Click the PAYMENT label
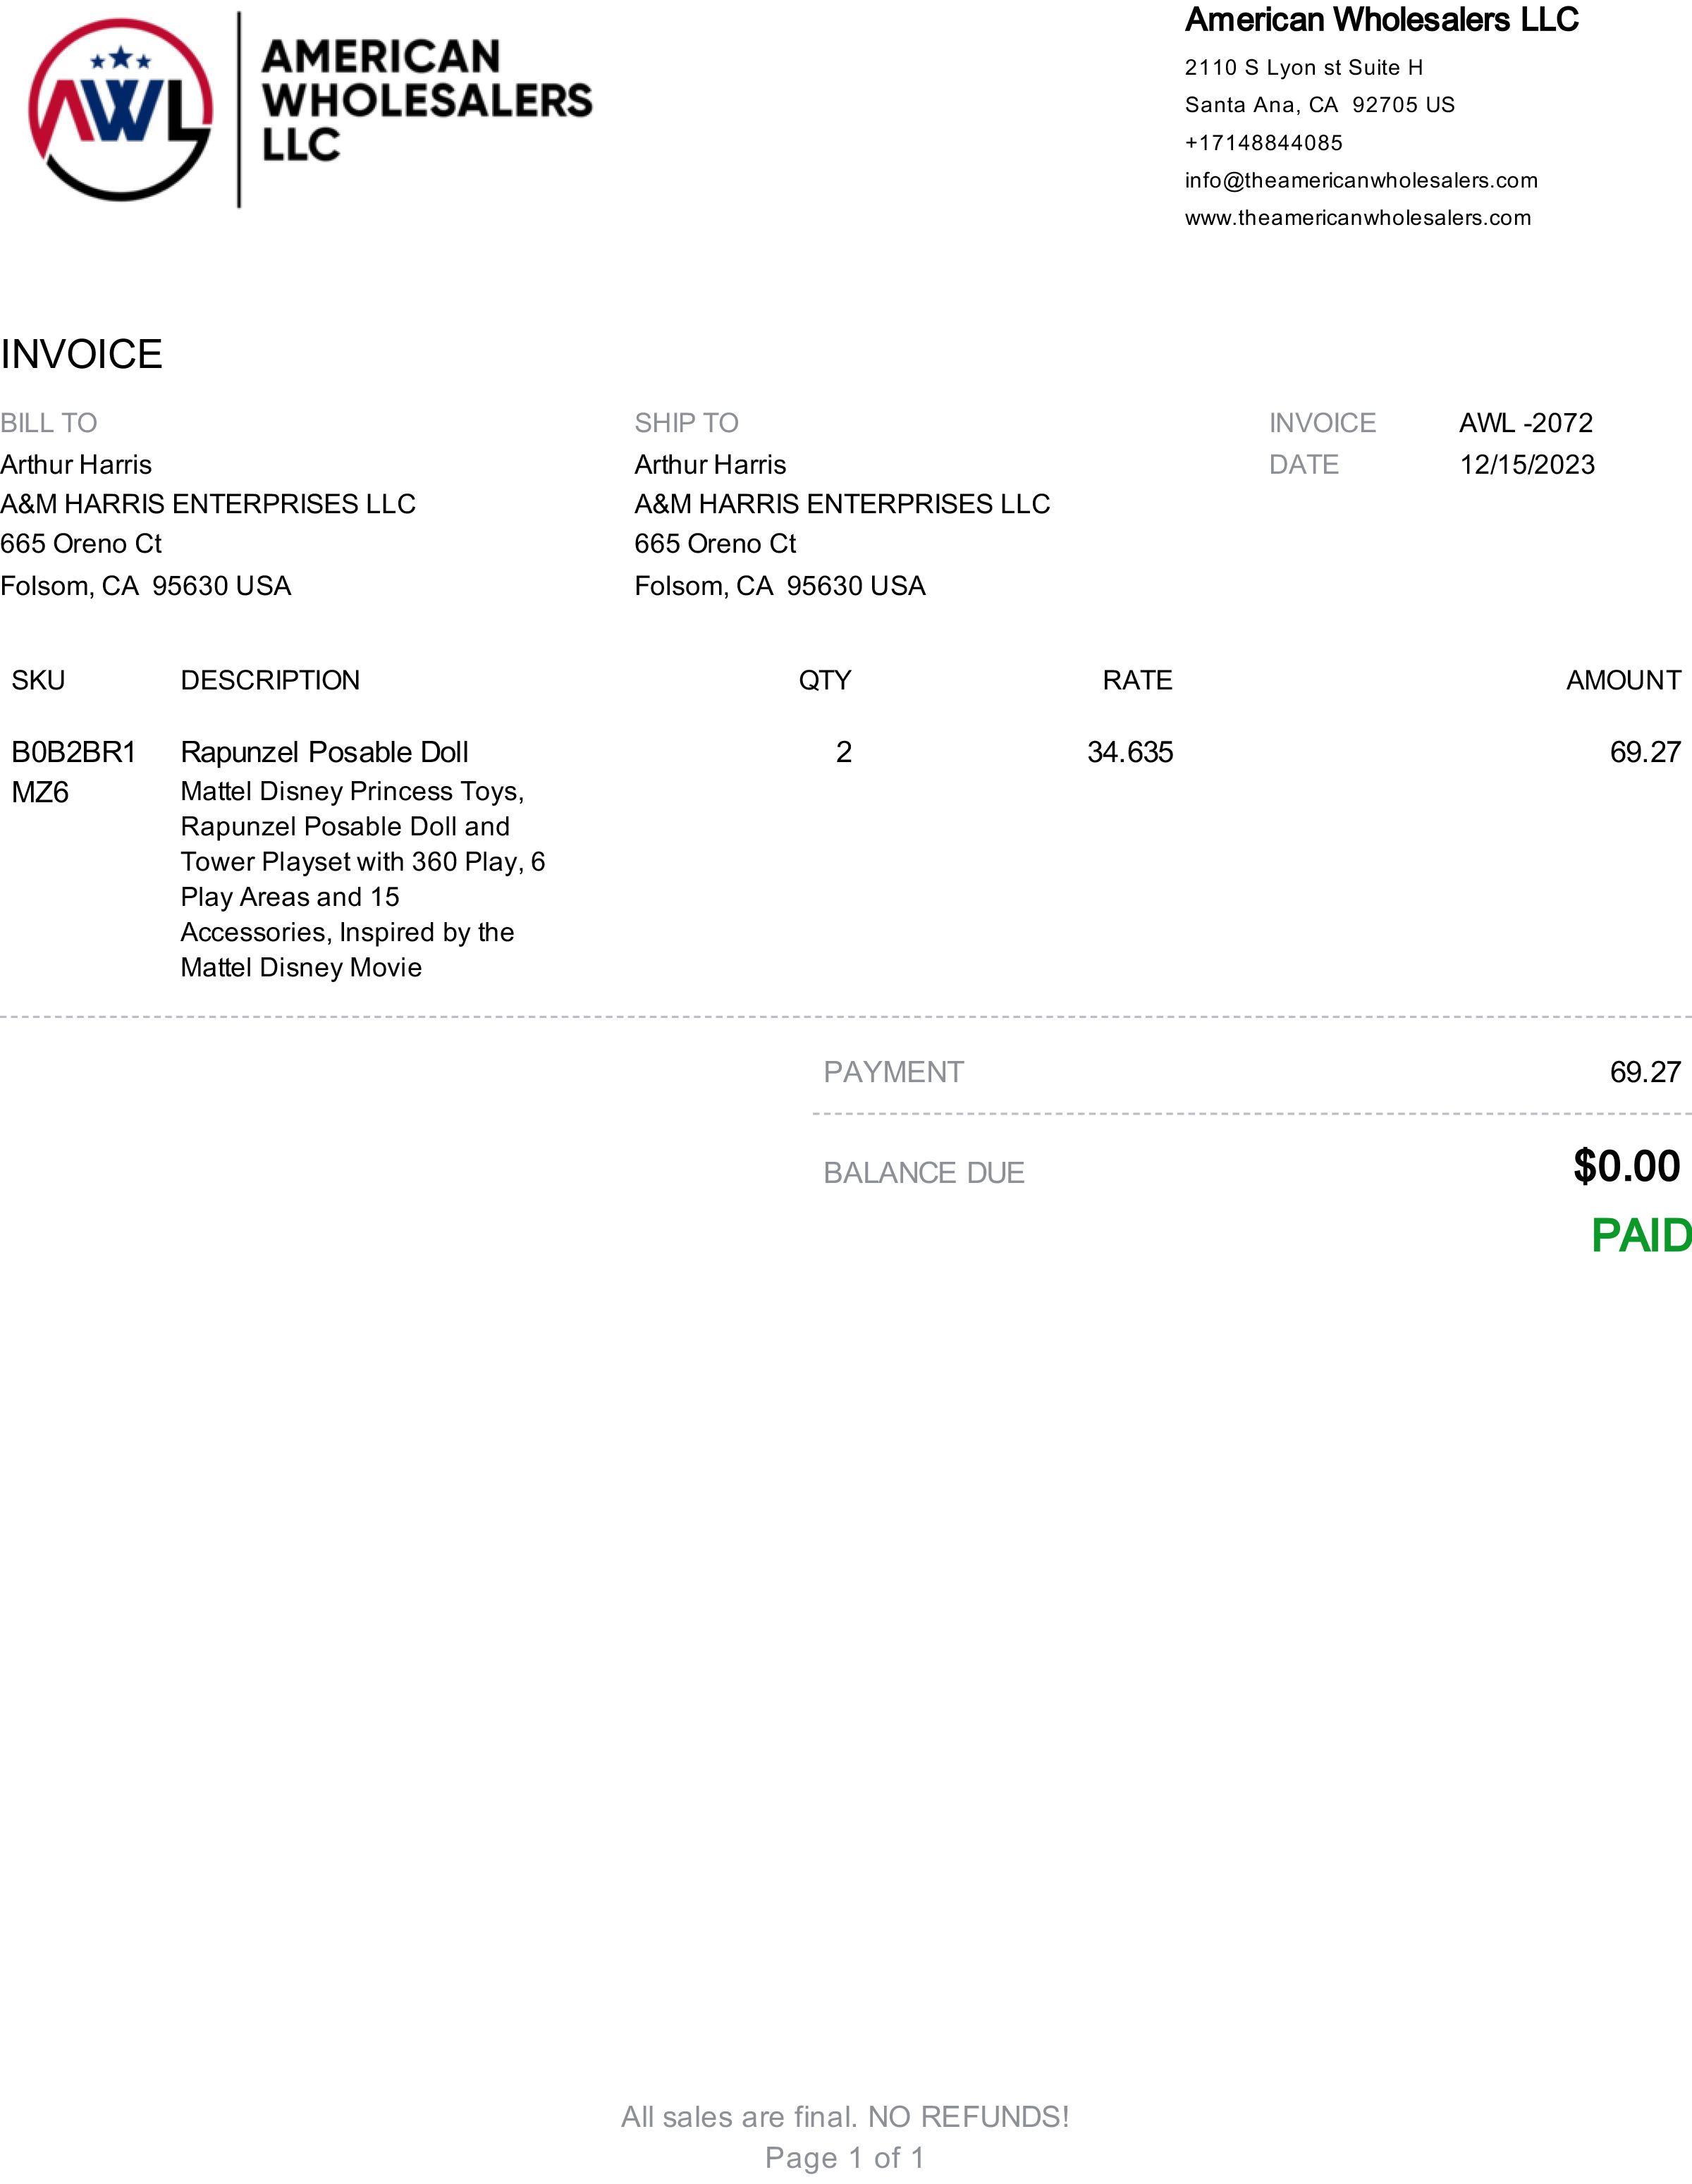 click(x=893, y=1072)
